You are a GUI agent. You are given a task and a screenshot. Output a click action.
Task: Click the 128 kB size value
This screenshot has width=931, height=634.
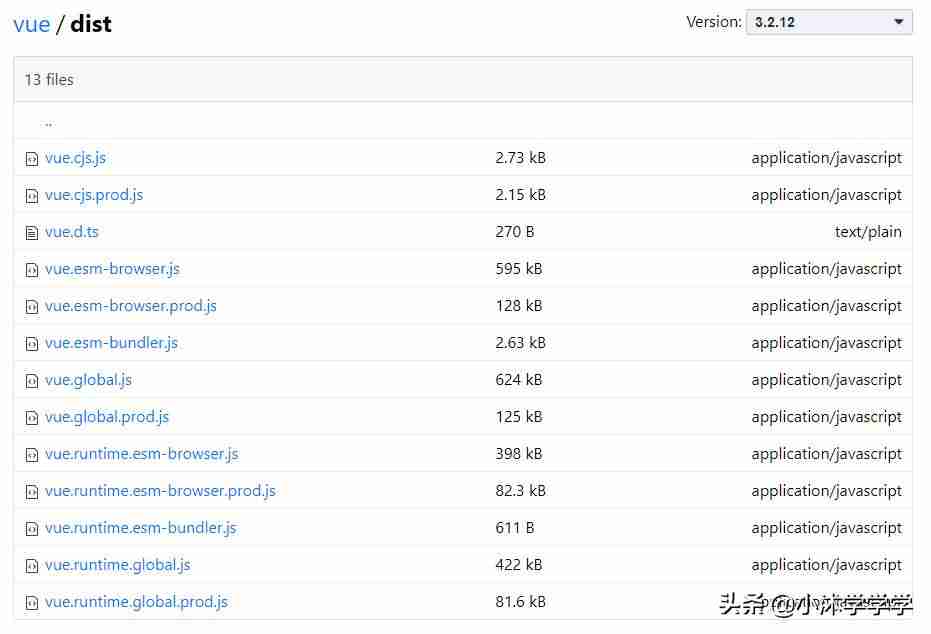pos(519,306)
